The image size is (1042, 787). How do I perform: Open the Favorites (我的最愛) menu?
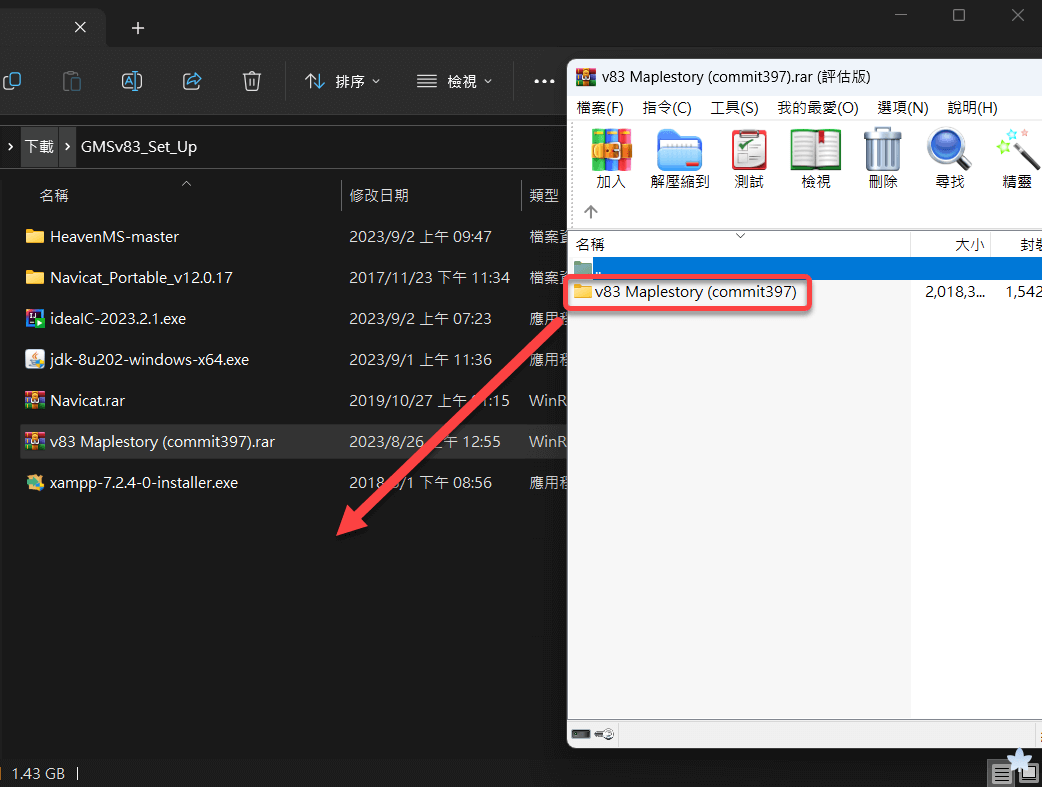pyautogui.click(x=817, y=108)
